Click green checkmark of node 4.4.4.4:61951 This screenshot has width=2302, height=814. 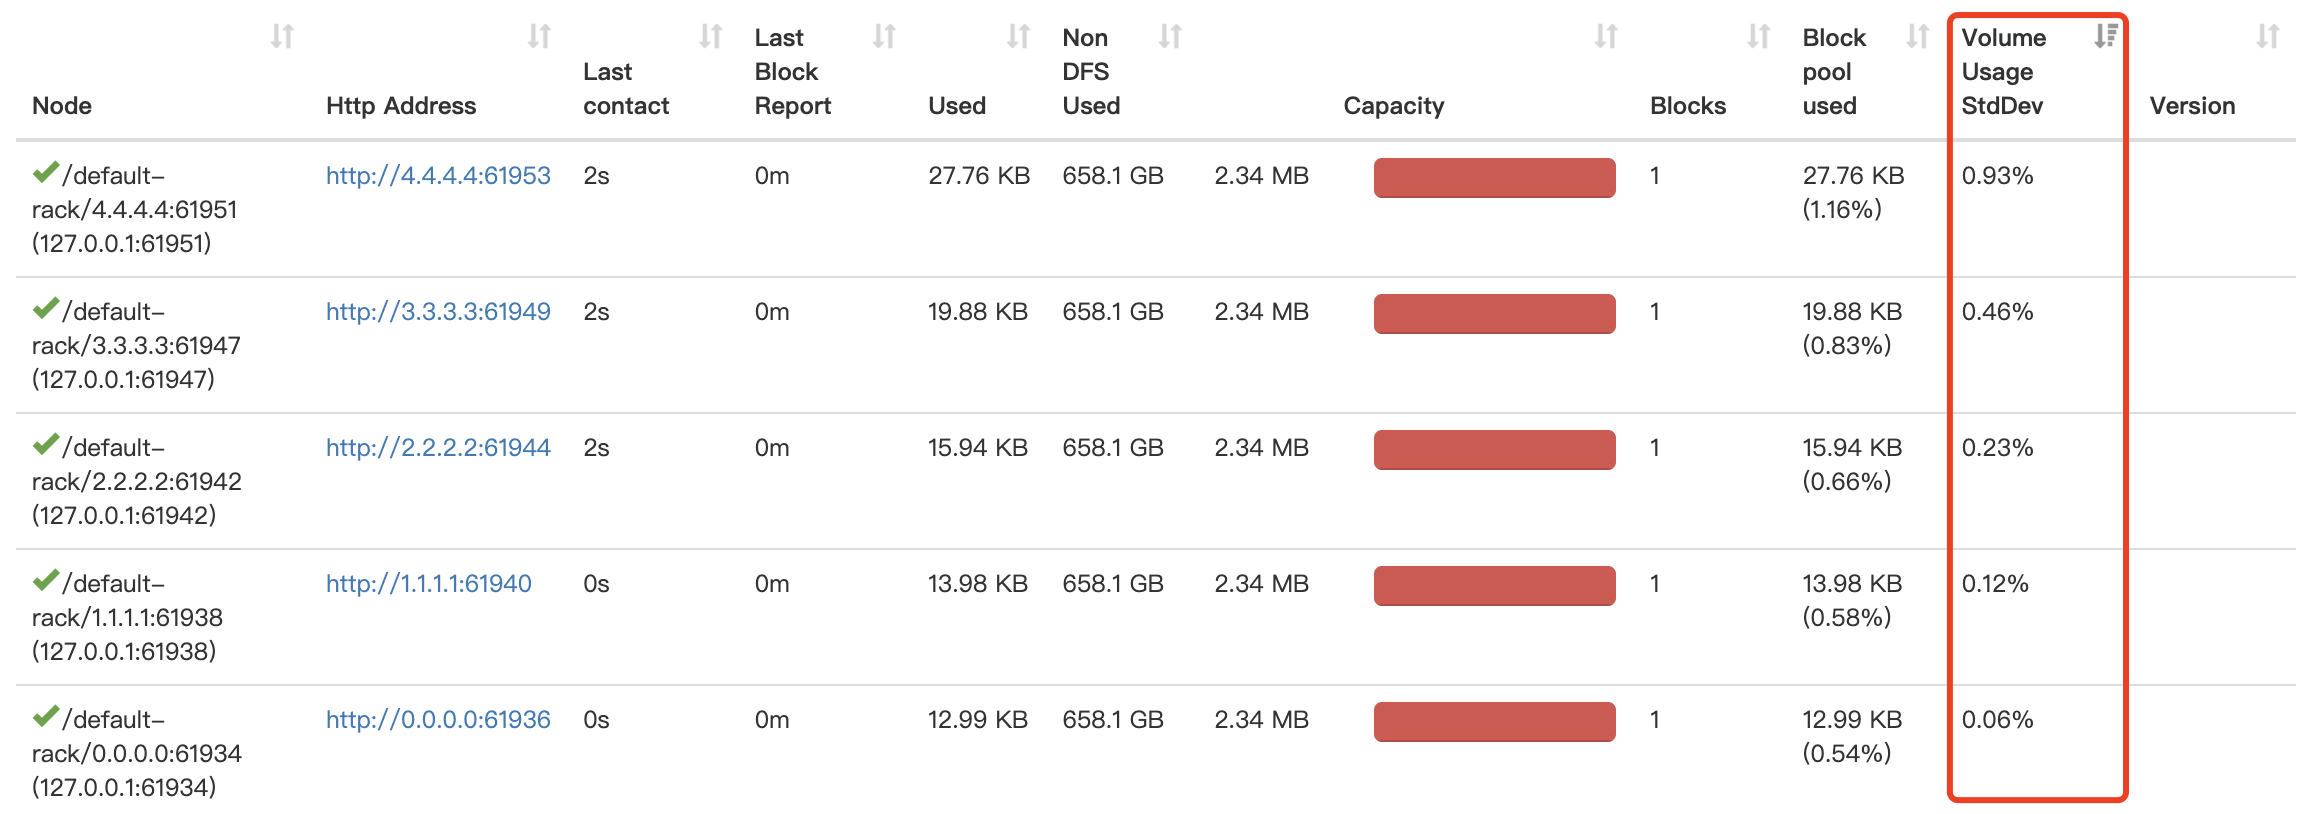[x=46, y=172]
